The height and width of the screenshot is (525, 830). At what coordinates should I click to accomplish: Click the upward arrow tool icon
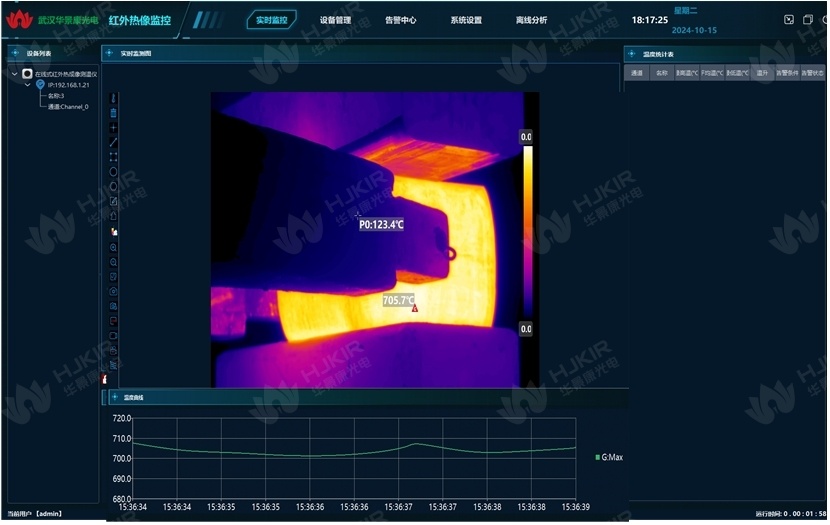point(113,216)
